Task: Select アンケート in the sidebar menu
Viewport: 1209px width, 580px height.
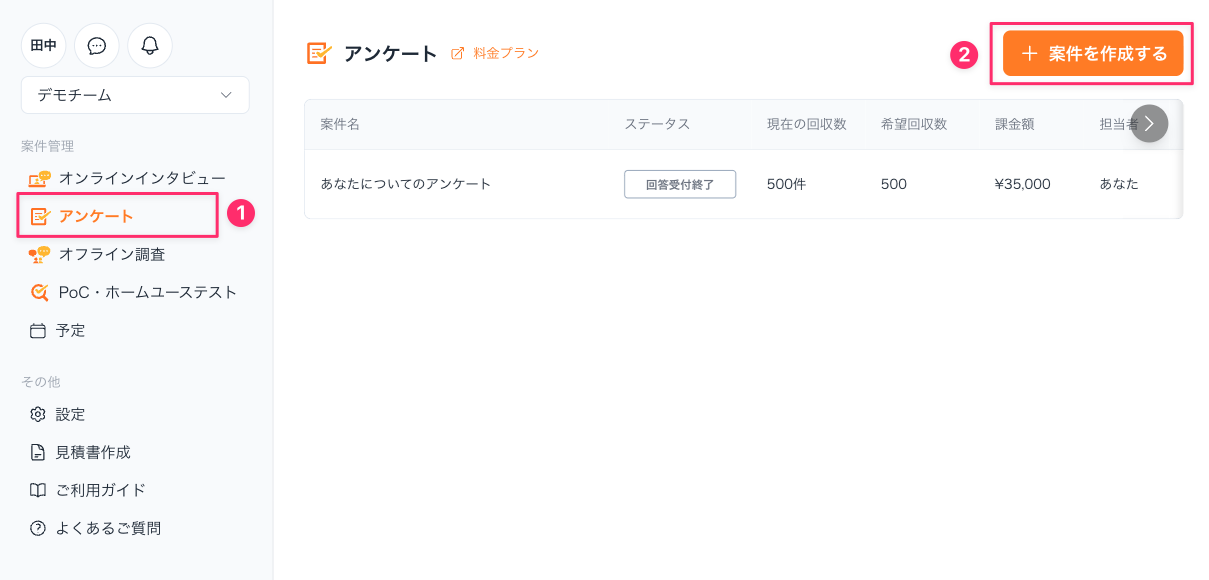Action: pyautogui.click(x=96, y=216)
